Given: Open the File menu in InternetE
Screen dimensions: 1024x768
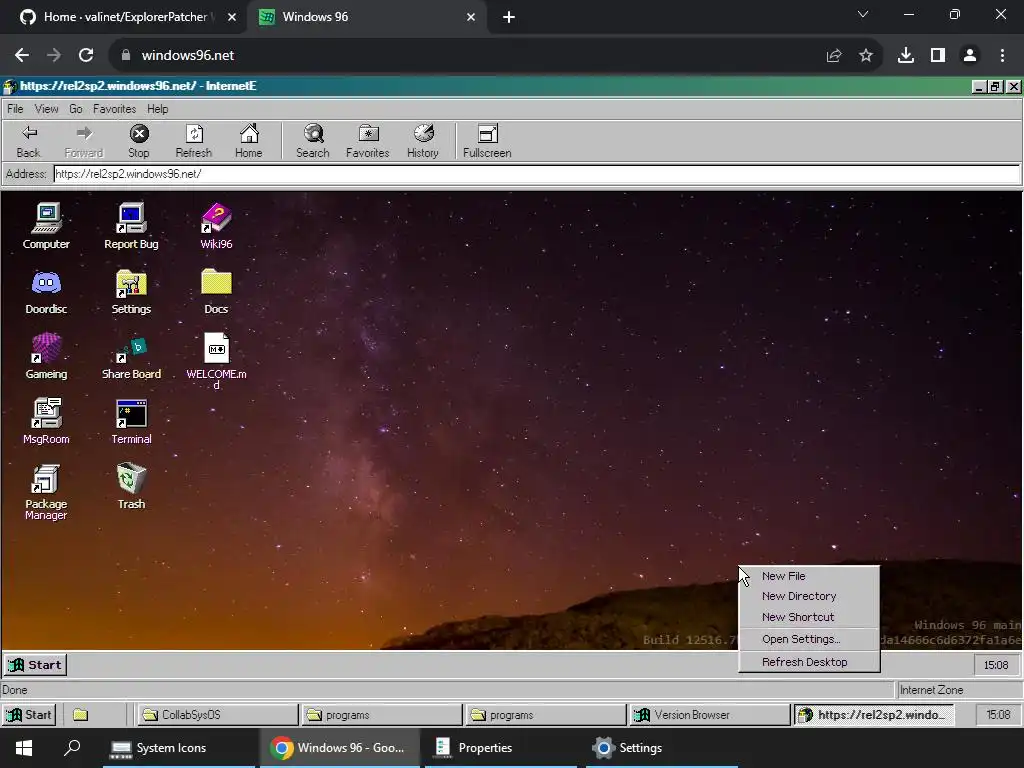Looking at the screenshot, I should click(x=15, y=109).
